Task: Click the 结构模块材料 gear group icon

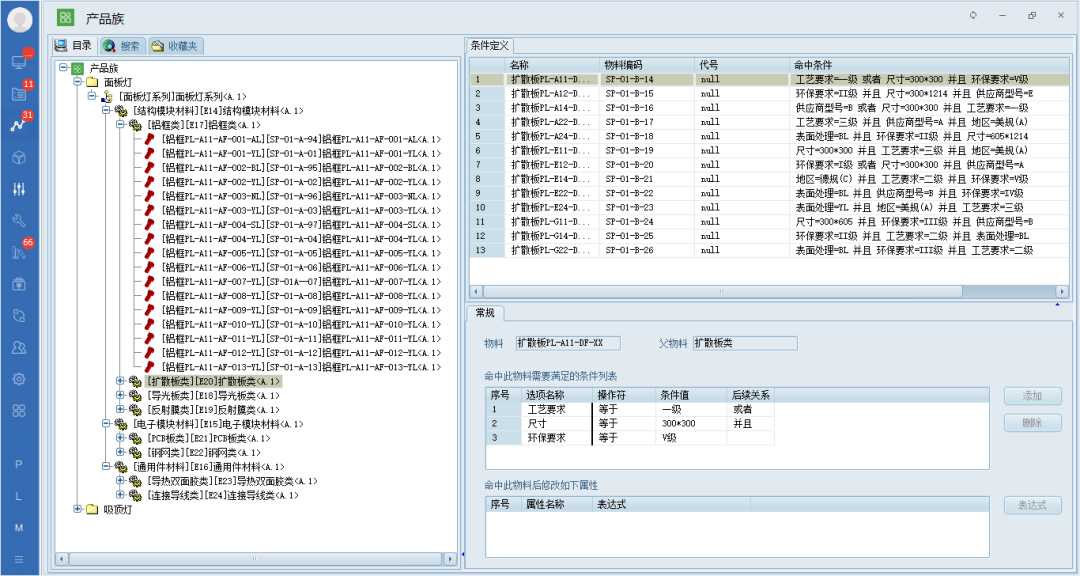Action: (121, 111)
